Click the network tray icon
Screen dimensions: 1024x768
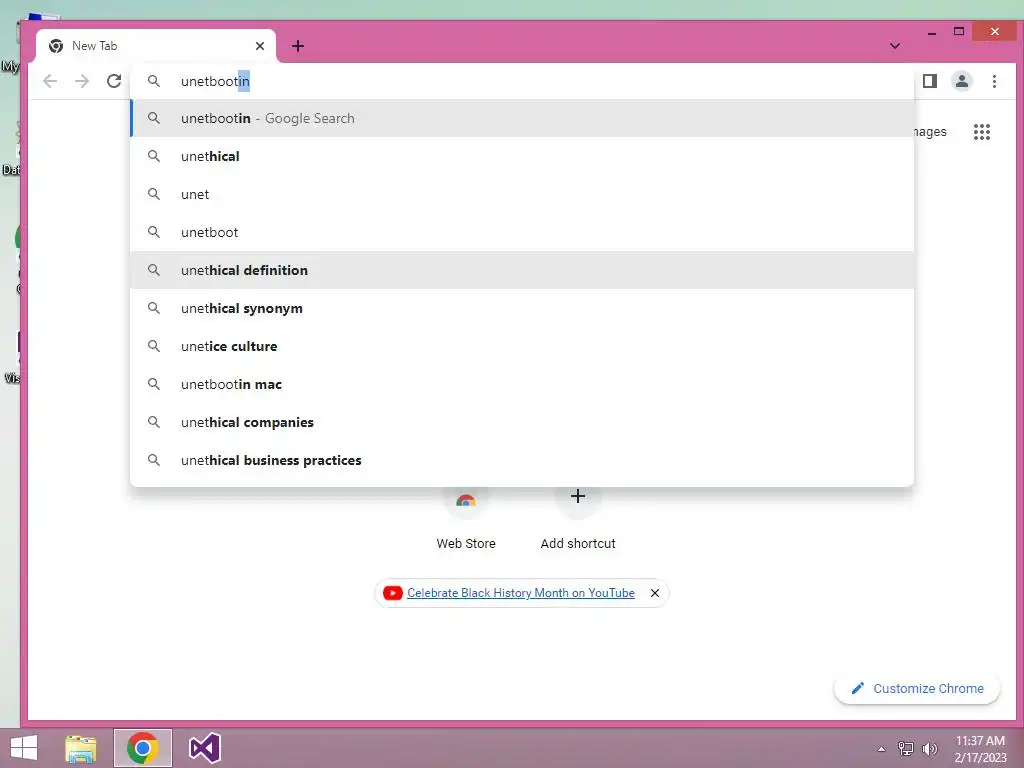point(906,748)
